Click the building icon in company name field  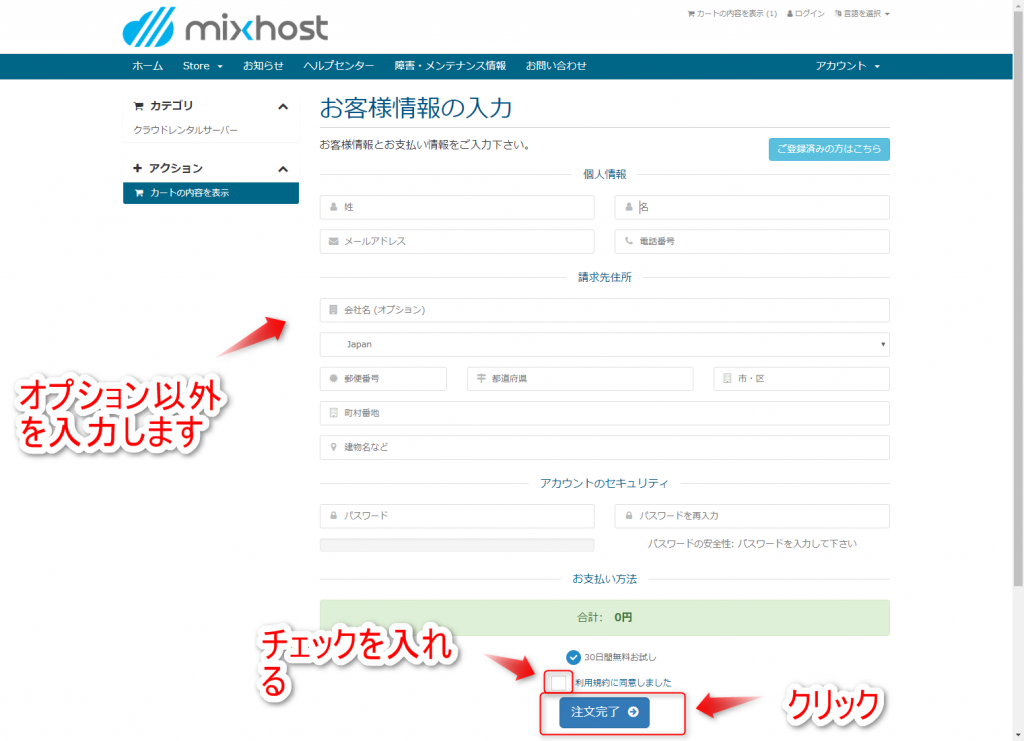point(333,310)
